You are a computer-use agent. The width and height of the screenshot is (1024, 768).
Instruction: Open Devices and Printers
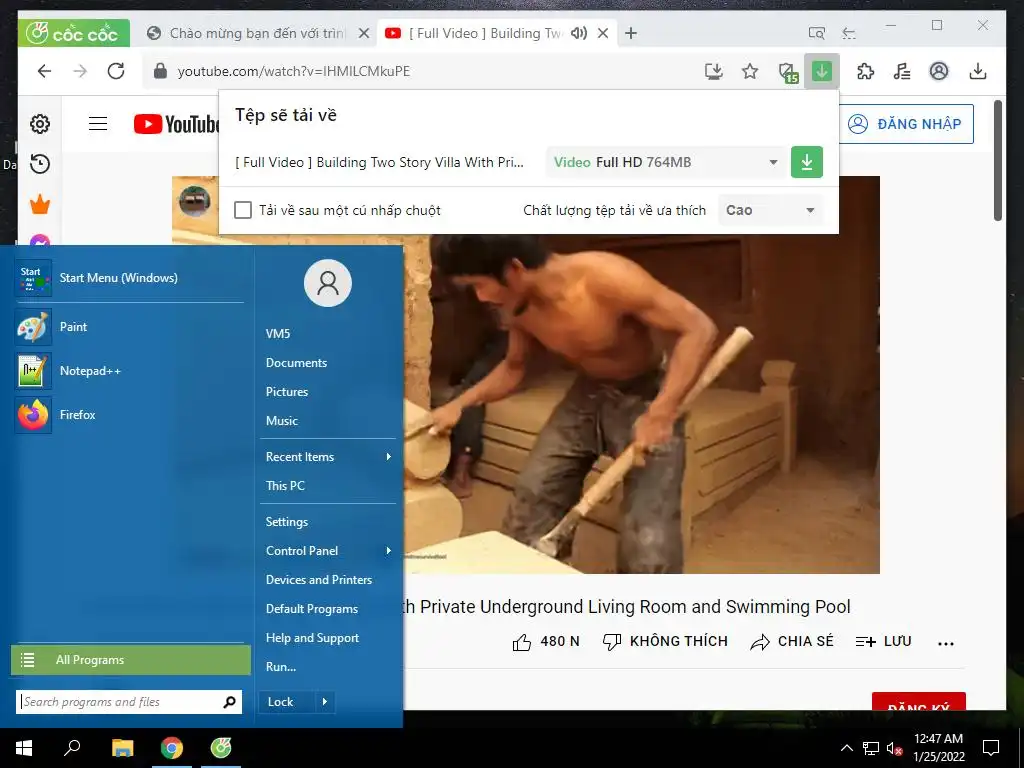point(319,579)
